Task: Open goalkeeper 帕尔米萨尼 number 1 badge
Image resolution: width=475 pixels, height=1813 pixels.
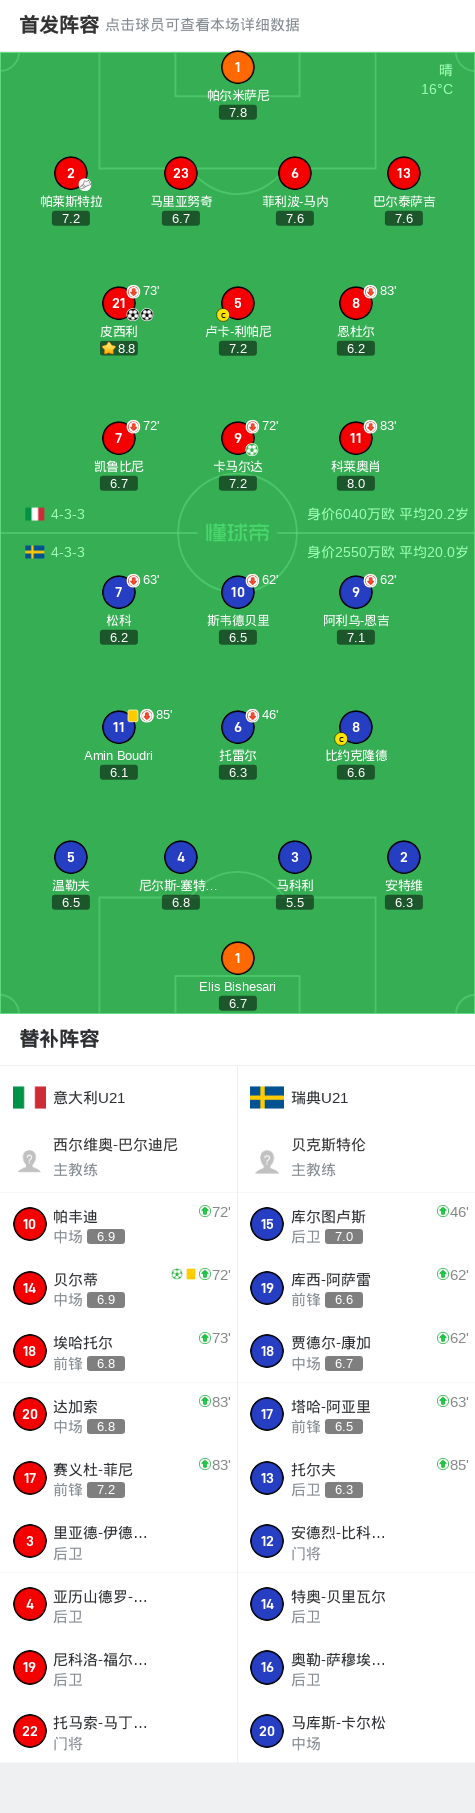Action: [x=237, y=67]
